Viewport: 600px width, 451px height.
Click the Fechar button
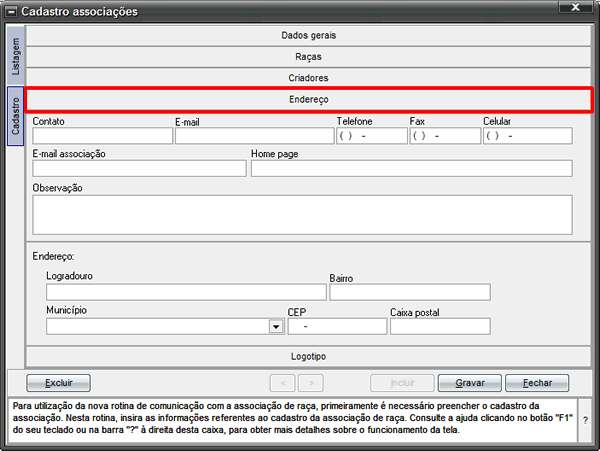pyautogui.click(x=537, y=383)
